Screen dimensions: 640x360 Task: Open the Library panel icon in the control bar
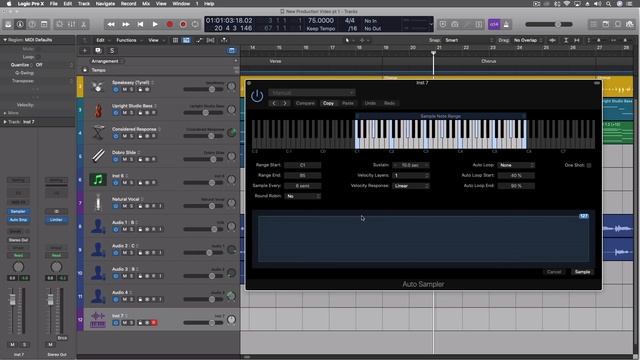click(x=8, y=24)
